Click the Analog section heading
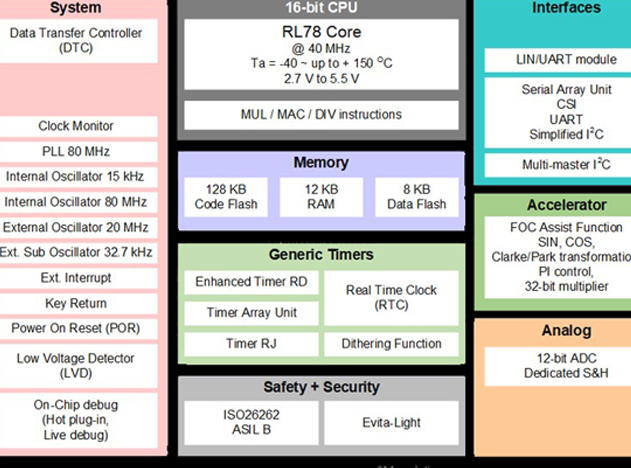Image resolution: width=631 pixels, height=468 pixels. click(567, 331)
